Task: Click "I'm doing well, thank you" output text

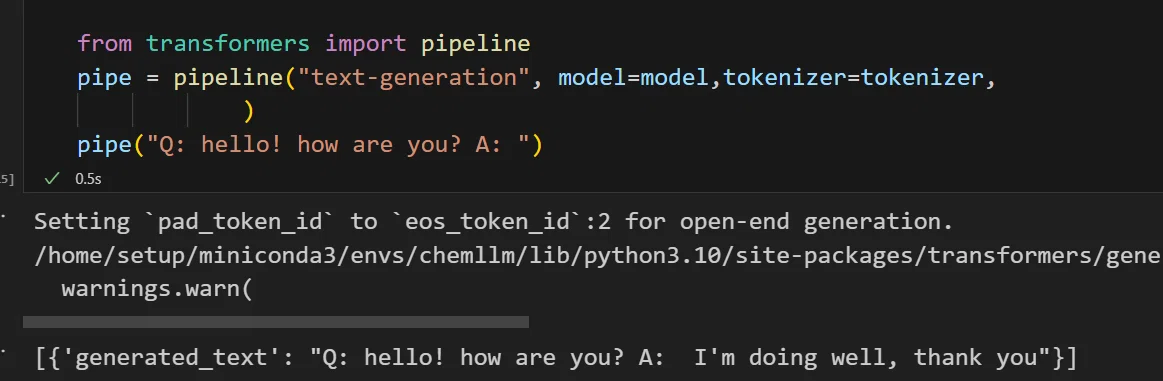Action: 865,358
